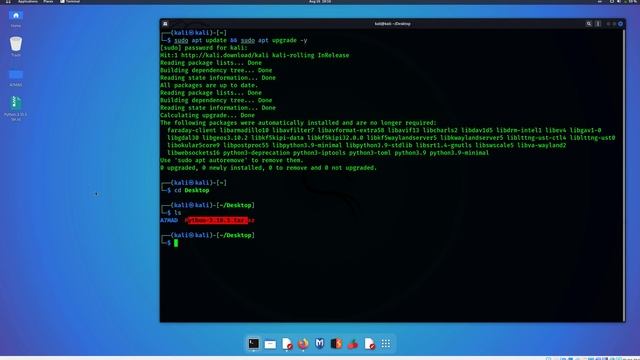
Task: Click the clock in the top panel
Action: [320, 2]
